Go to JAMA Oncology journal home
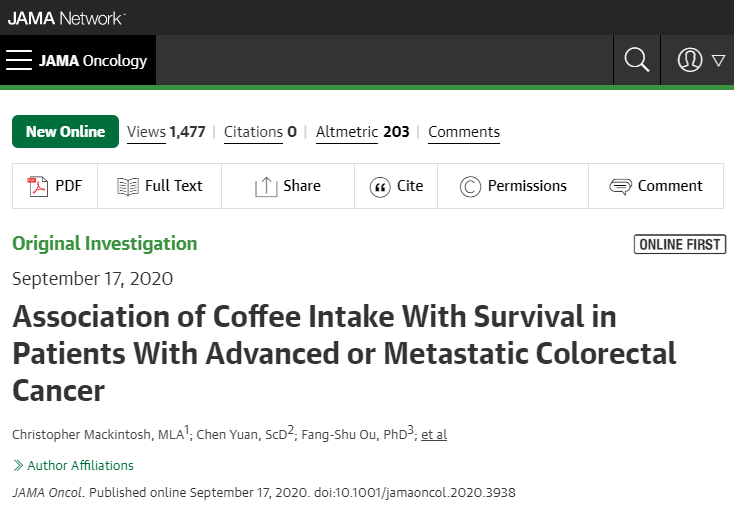Screen dimensions: 734x511 93,61
